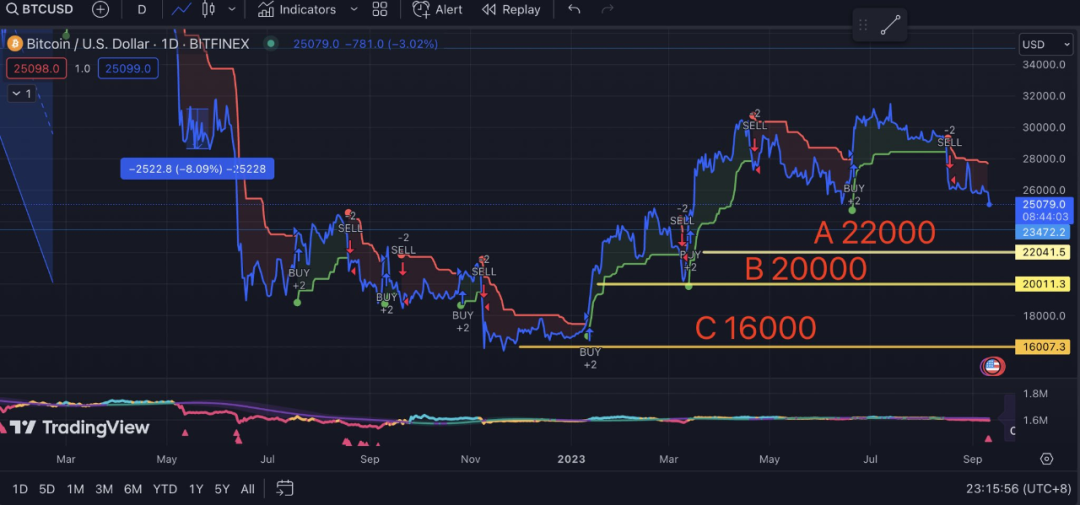Click the 25098.0 sell price box

[37, 68]
